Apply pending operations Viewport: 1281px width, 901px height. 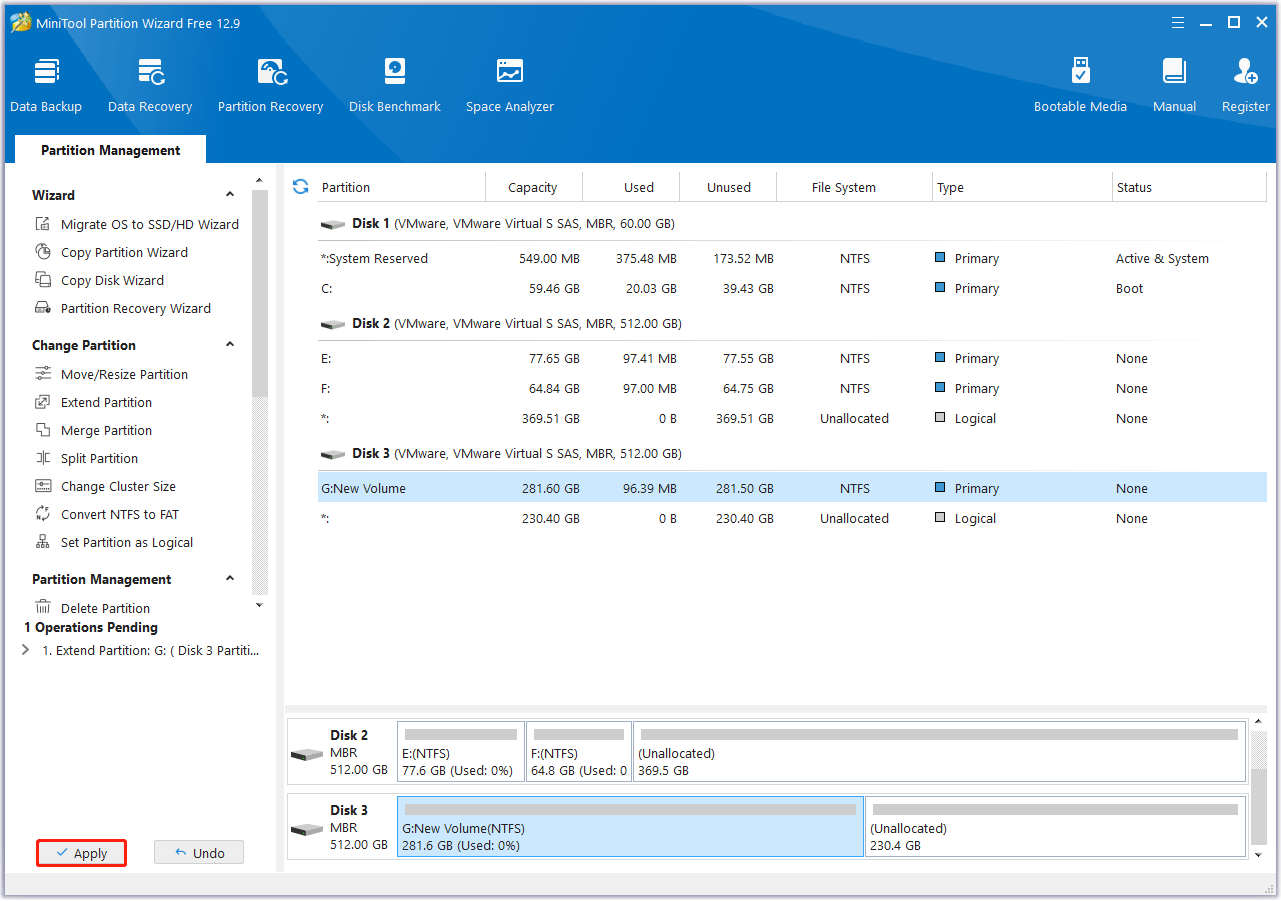pos(82,853)
